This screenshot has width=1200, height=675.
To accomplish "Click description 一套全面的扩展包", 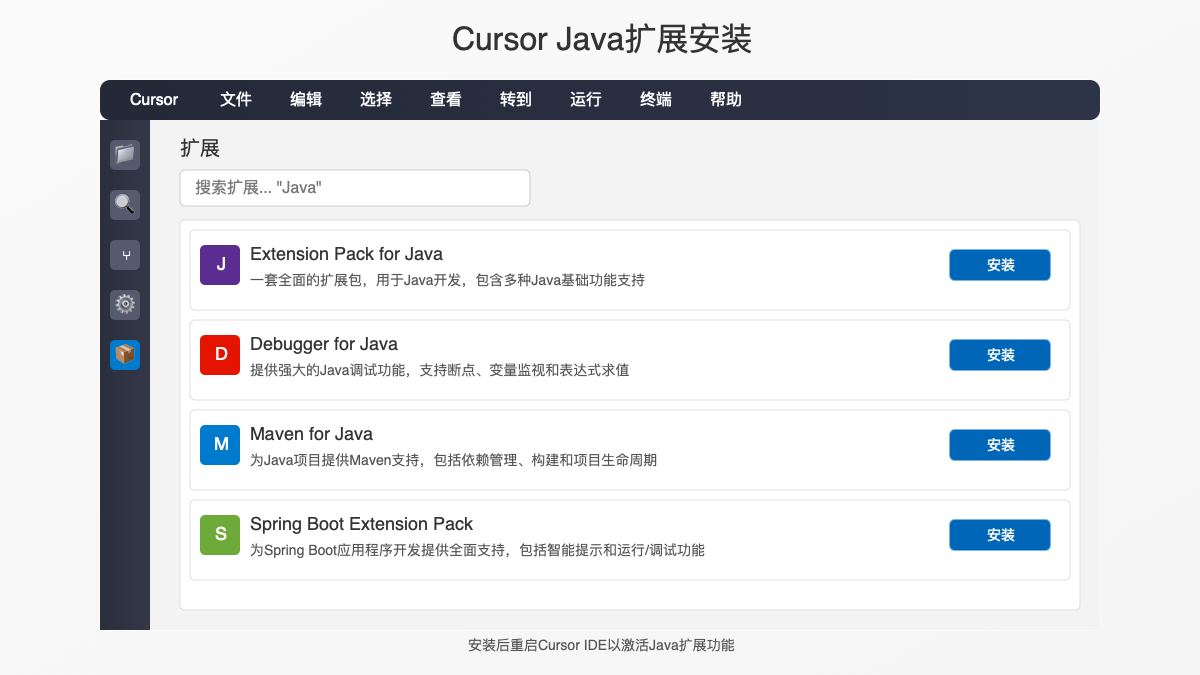I will pos(447,280).
